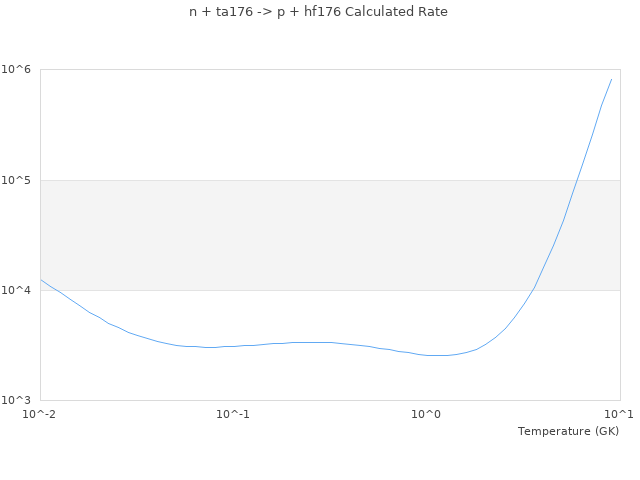Click white plot region between 10^5 and 10^6
640x480 pixels.
(x=300, y=125)
